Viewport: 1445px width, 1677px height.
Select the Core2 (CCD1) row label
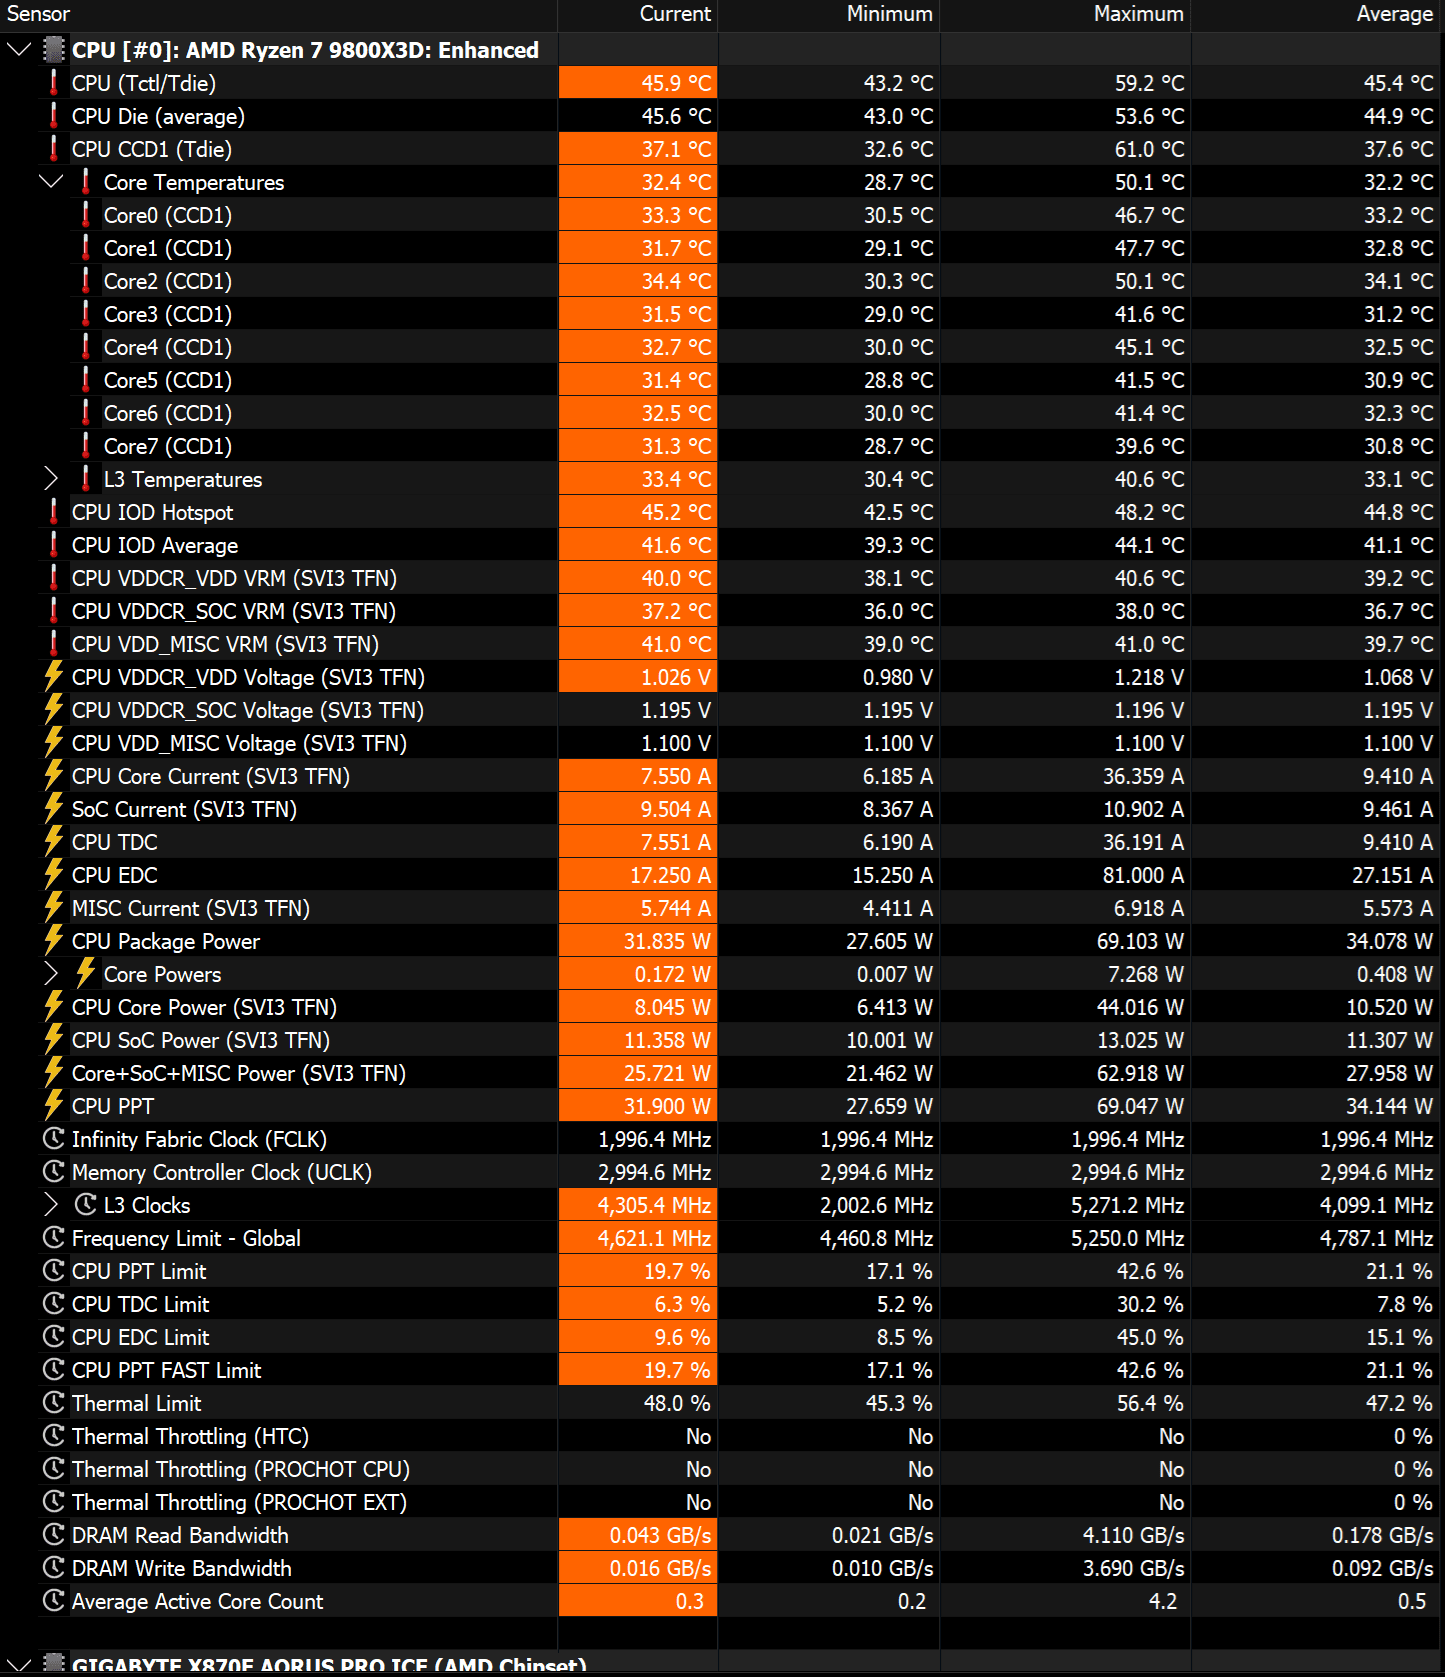click(x=168, y=281)
